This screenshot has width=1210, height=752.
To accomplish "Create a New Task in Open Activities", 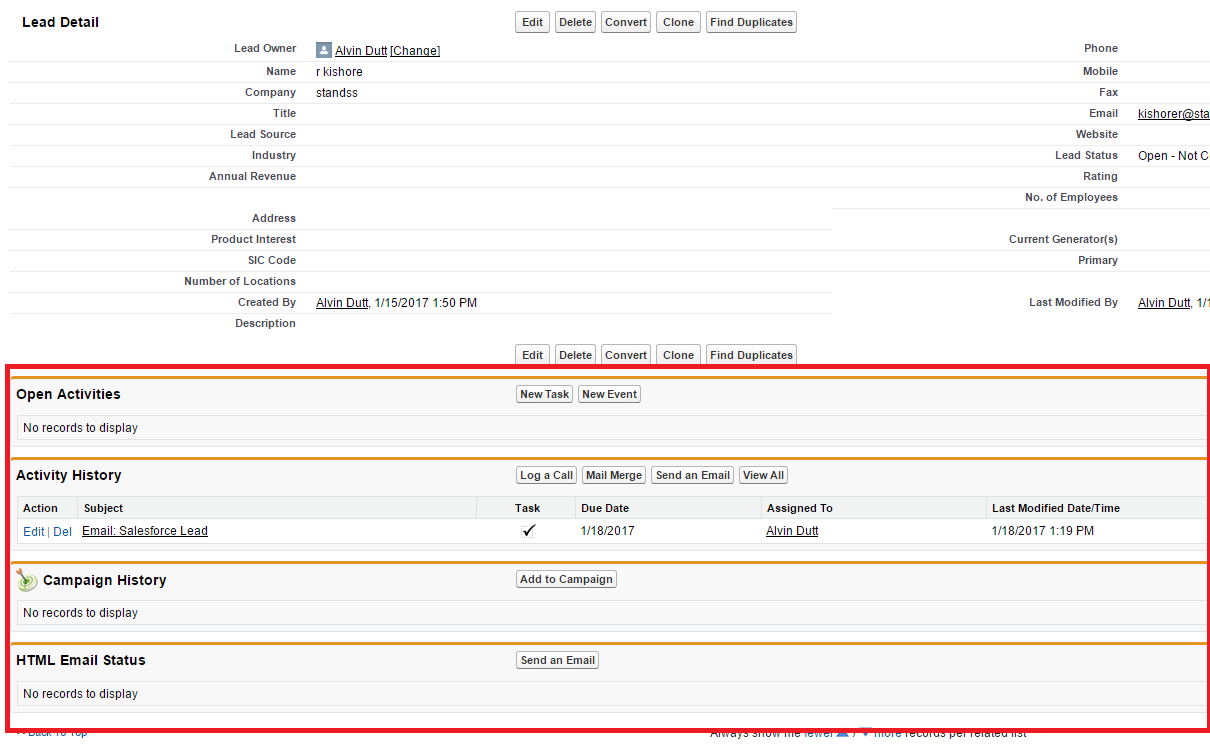I will 545,394.
